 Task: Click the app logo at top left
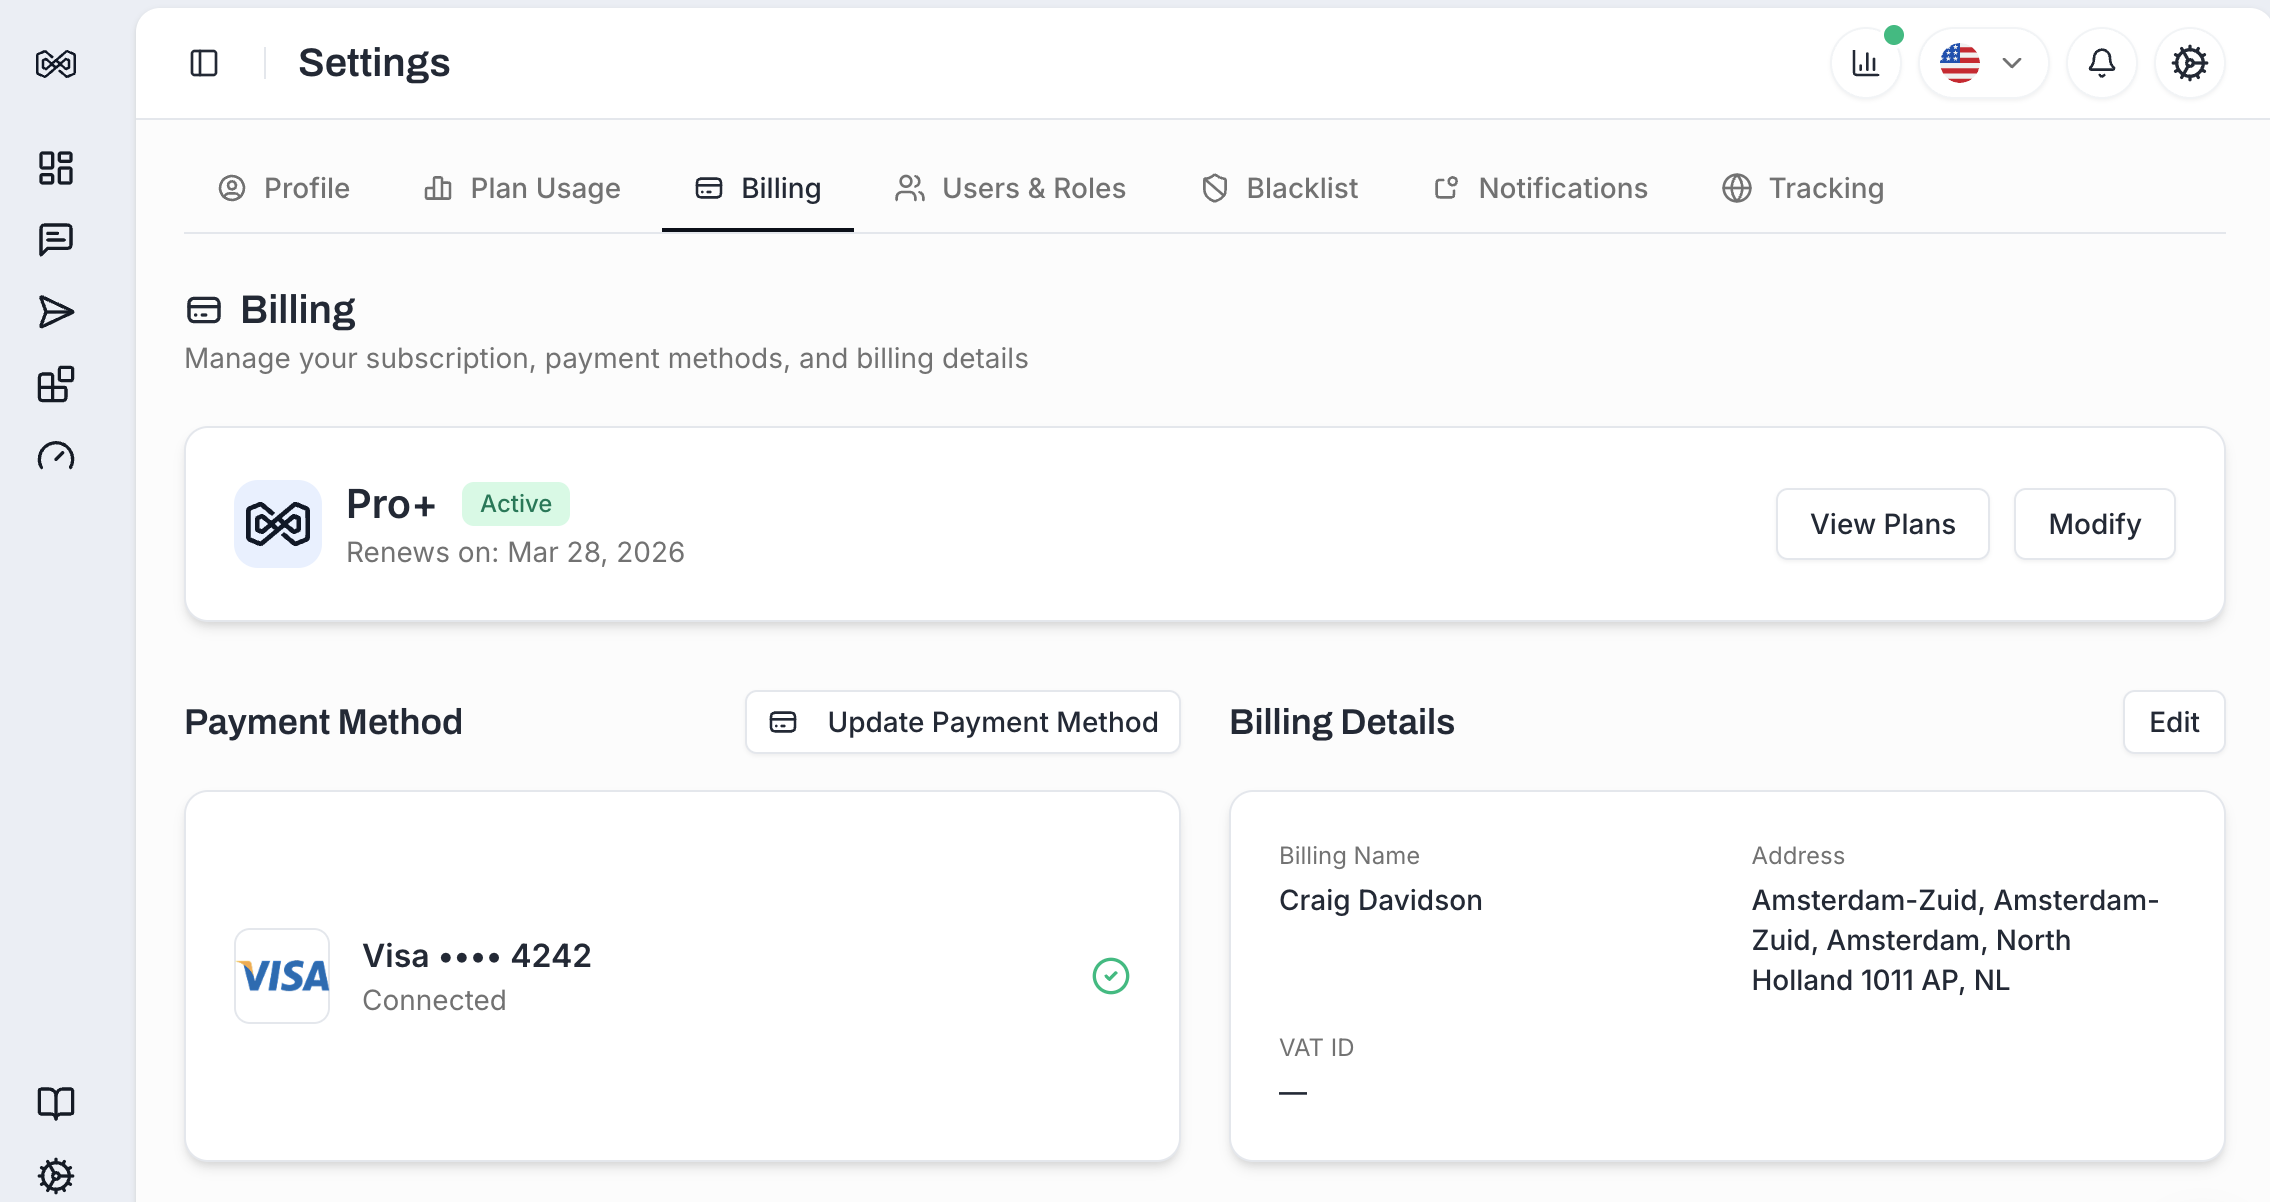pos(58,63)
